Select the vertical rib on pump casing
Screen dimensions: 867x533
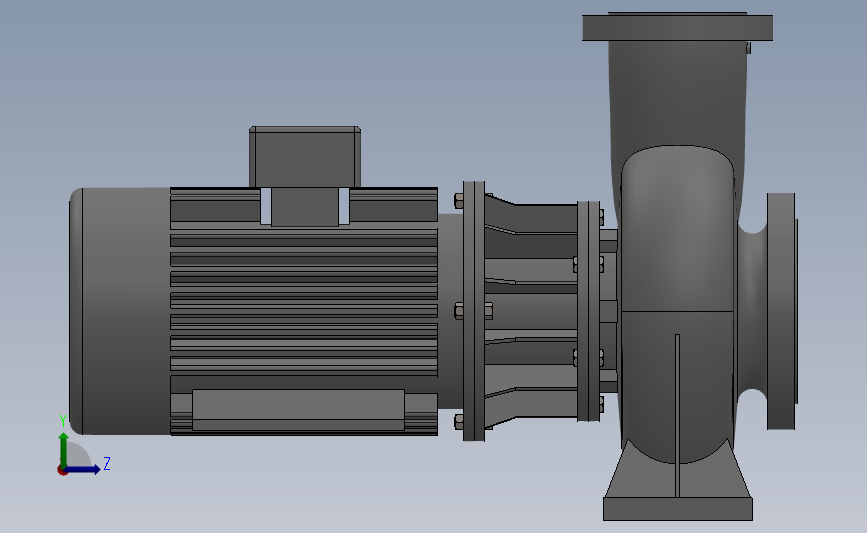[677, 415]
